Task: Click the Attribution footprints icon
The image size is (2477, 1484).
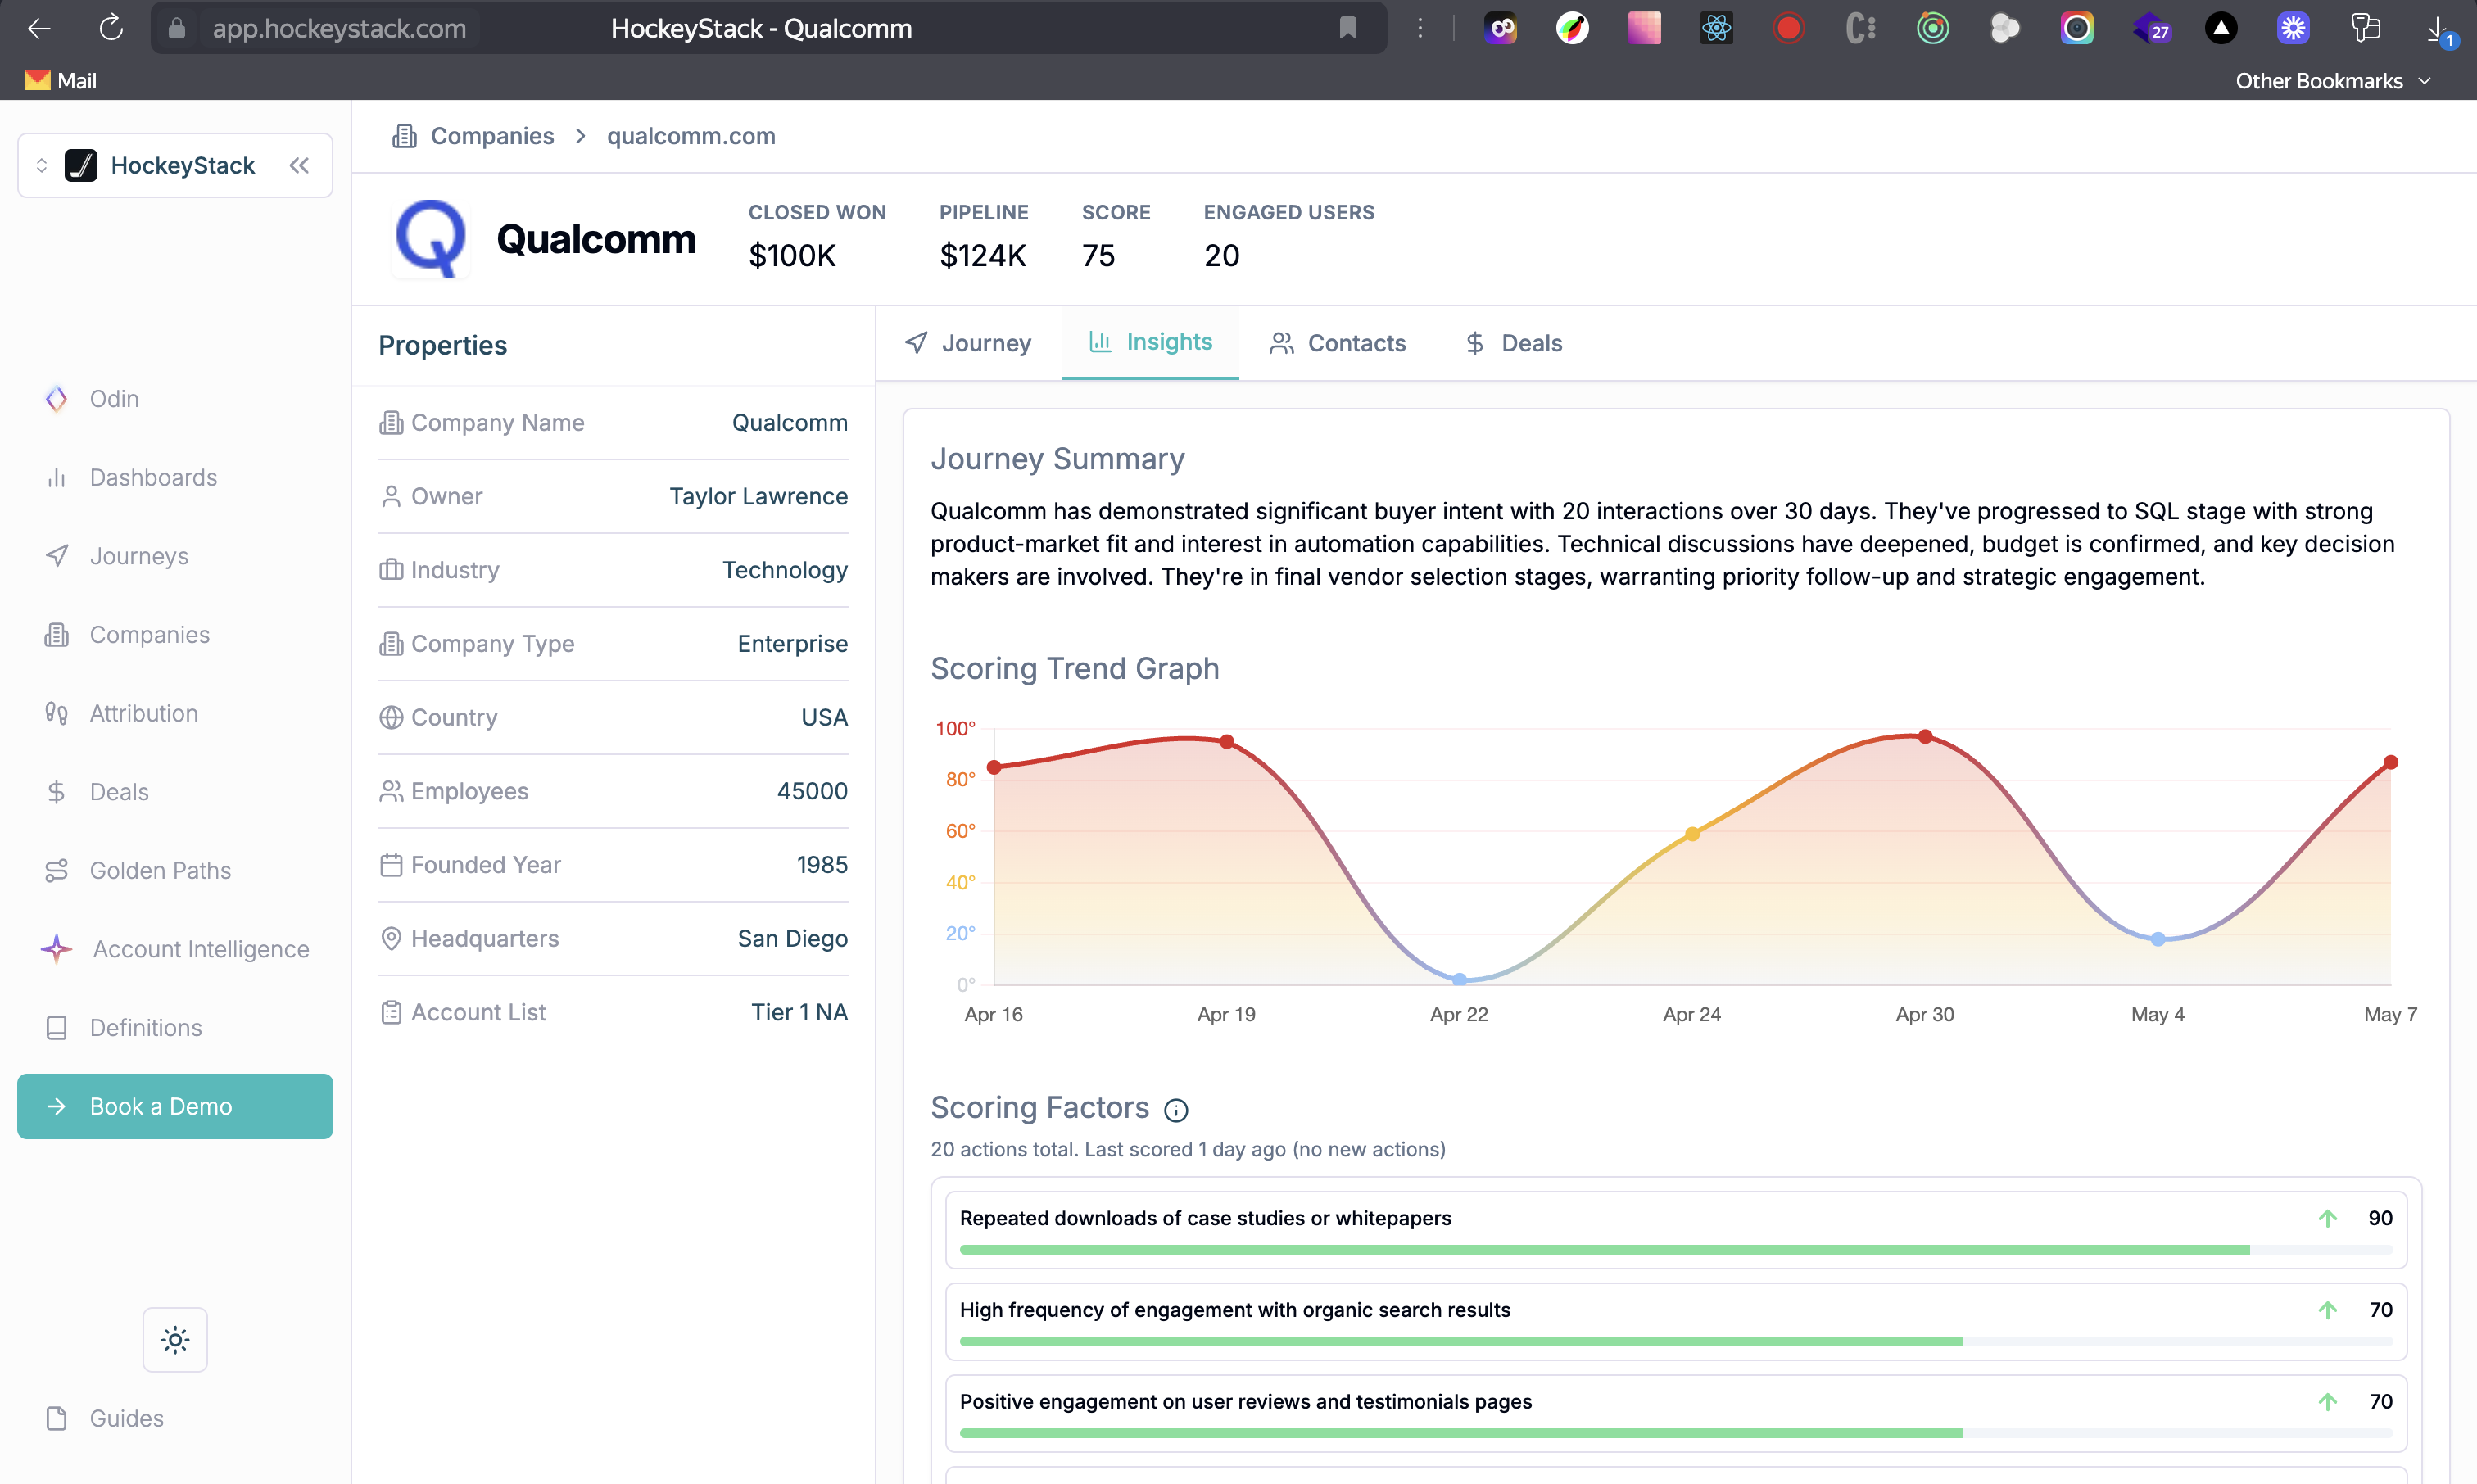Action: tap(56, 713)
